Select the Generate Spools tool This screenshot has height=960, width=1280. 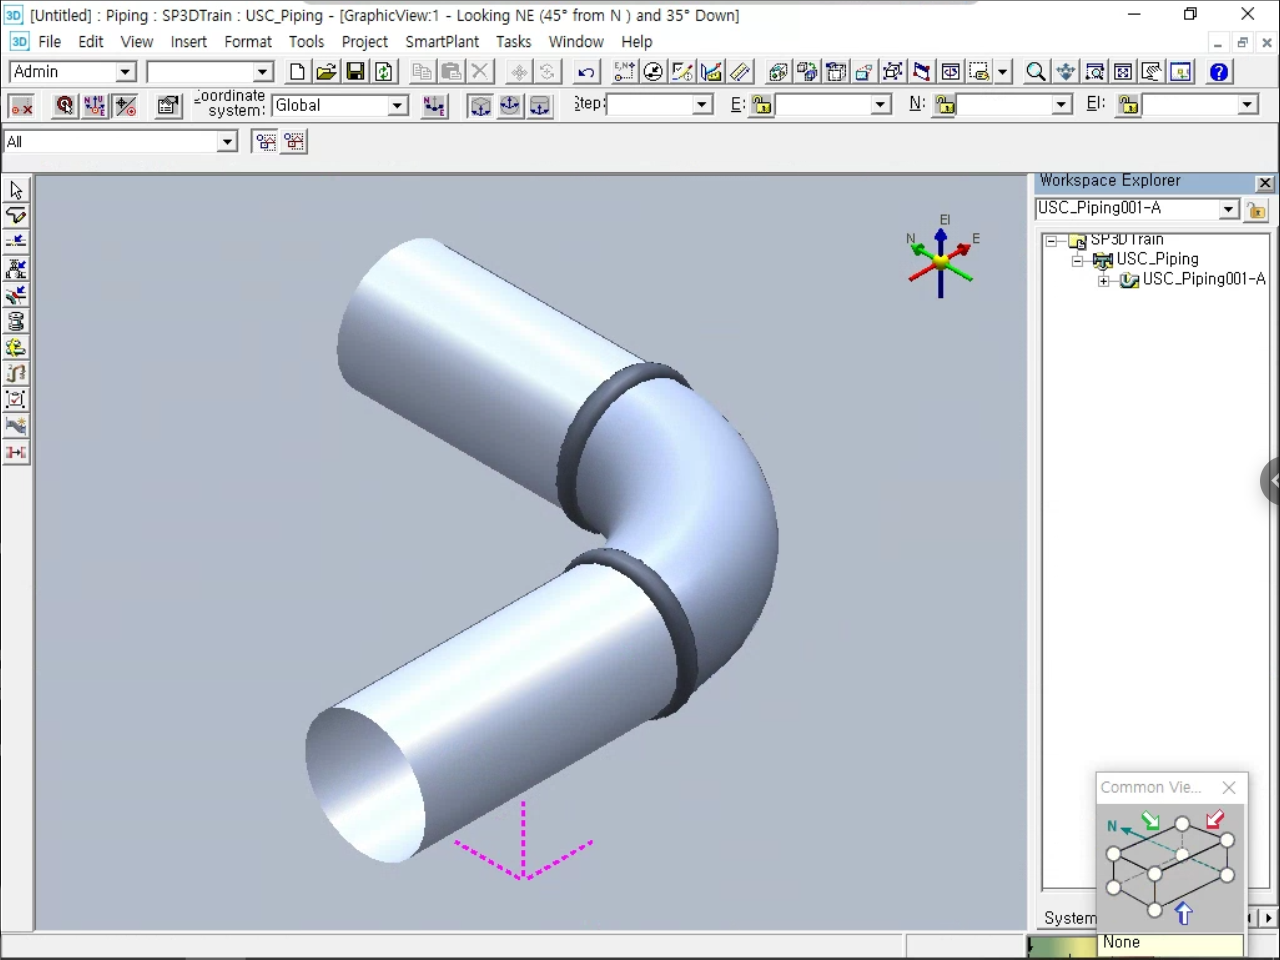16,321
